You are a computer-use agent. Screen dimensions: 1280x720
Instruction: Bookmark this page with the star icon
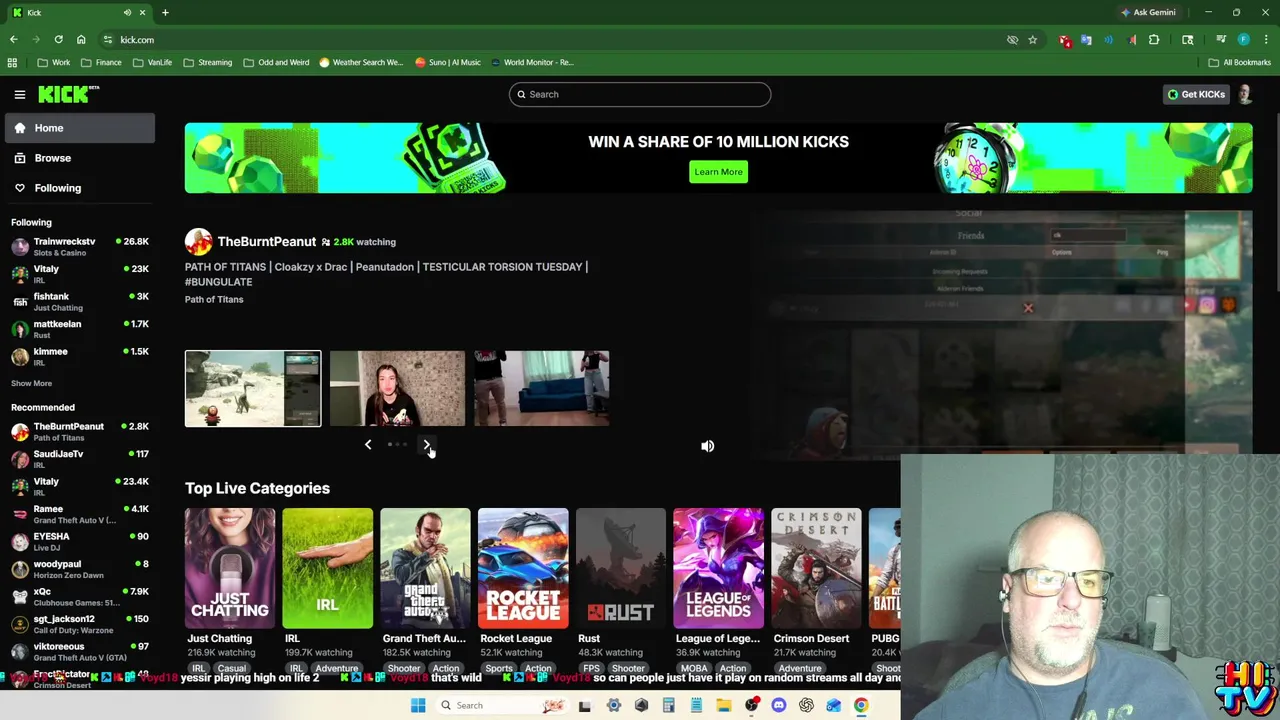tap(1032, 40)
